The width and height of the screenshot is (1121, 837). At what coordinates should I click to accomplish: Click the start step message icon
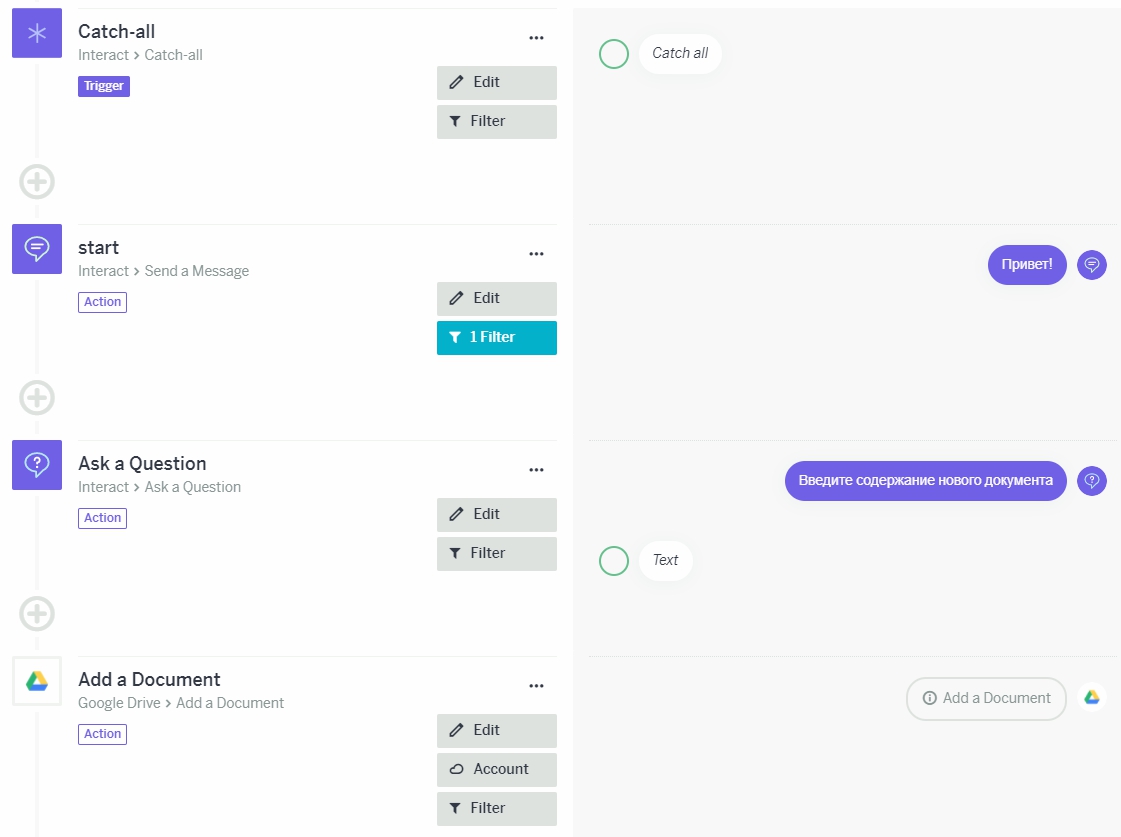[x=36, y=249]
